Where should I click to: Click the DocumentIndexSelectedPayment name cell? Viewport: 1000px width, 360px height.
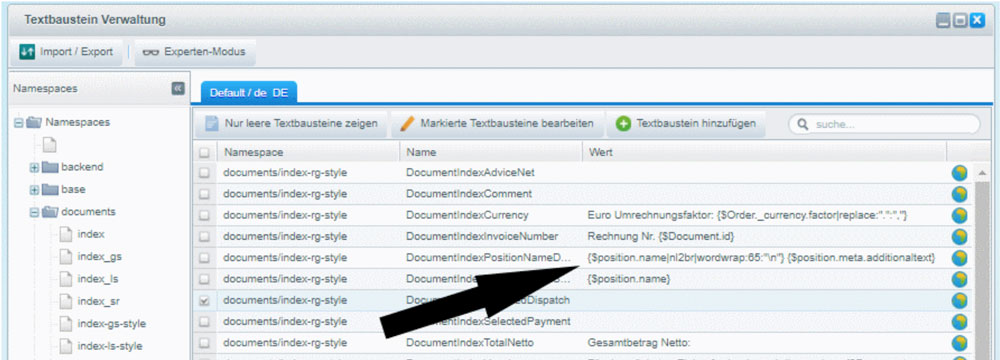coord(491,321)
